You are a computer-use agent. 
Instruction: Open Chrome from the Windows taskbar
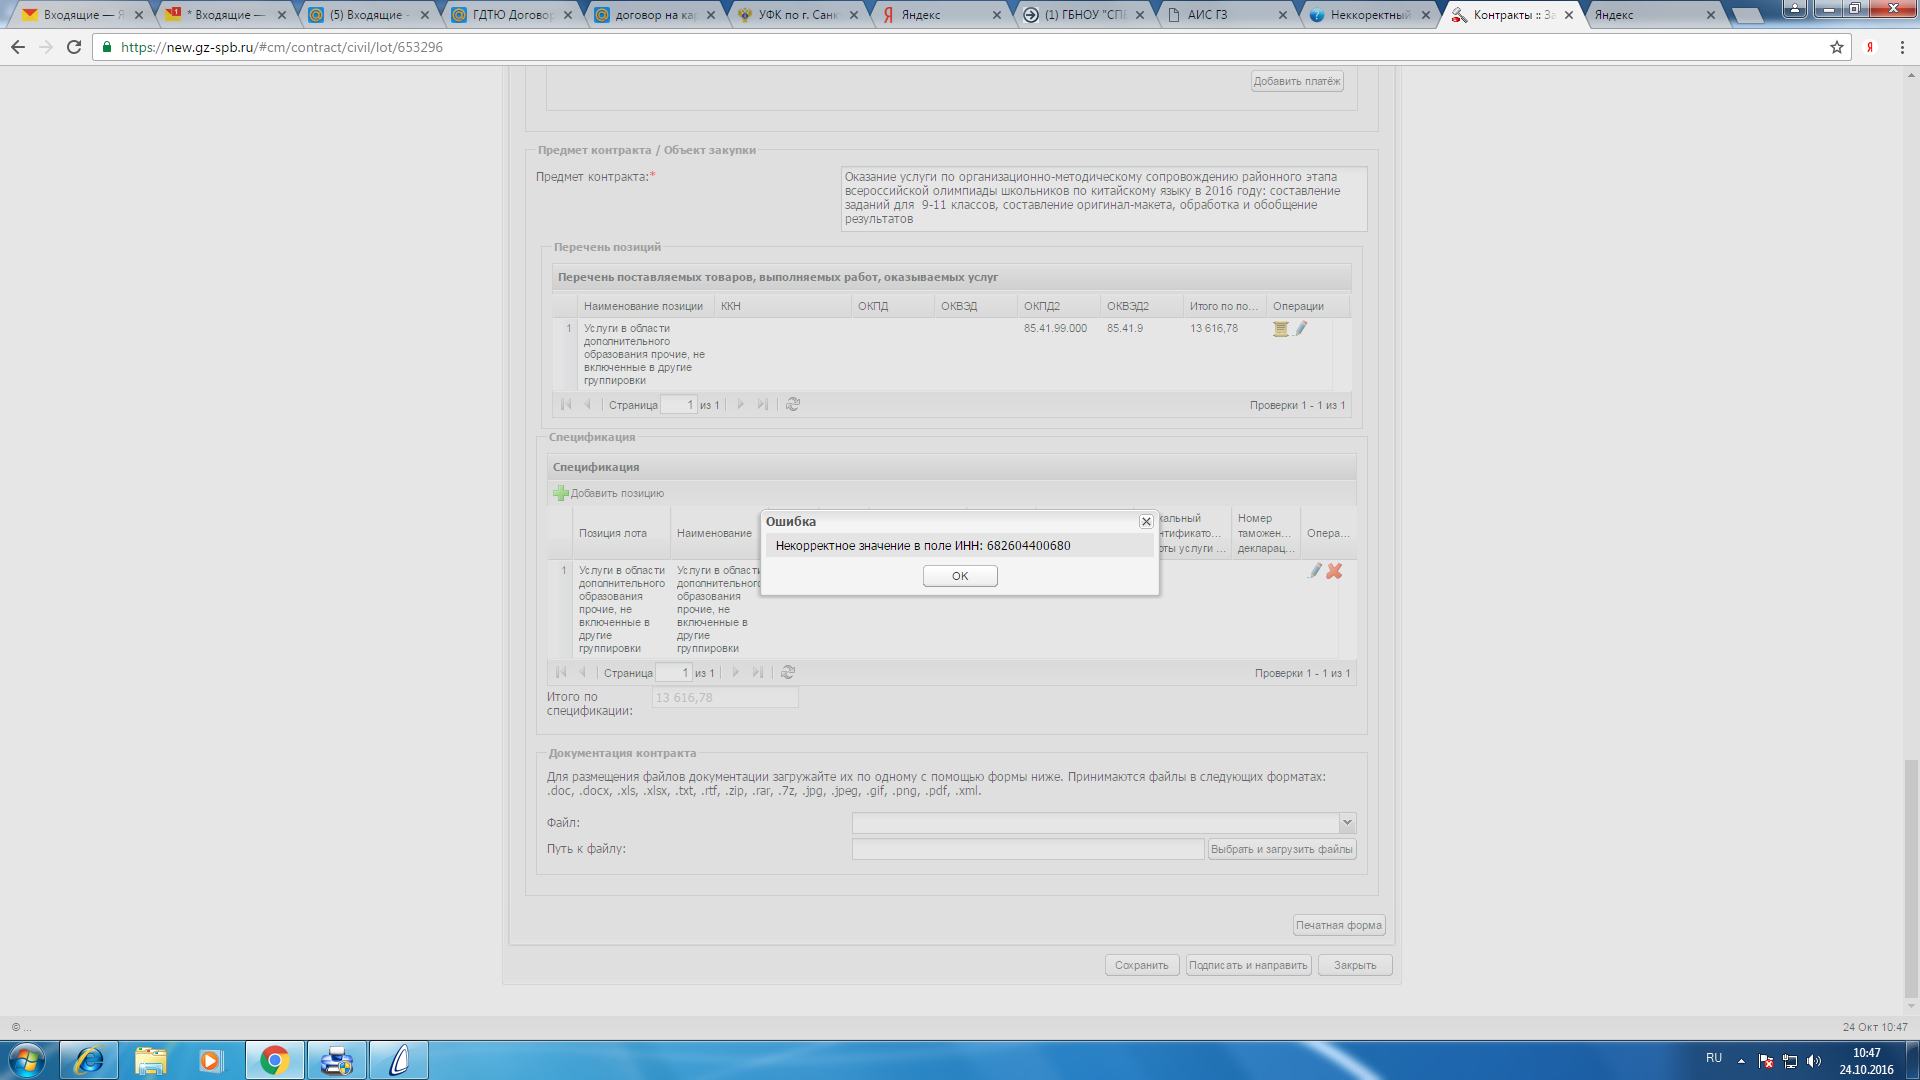click(274, 1060)
